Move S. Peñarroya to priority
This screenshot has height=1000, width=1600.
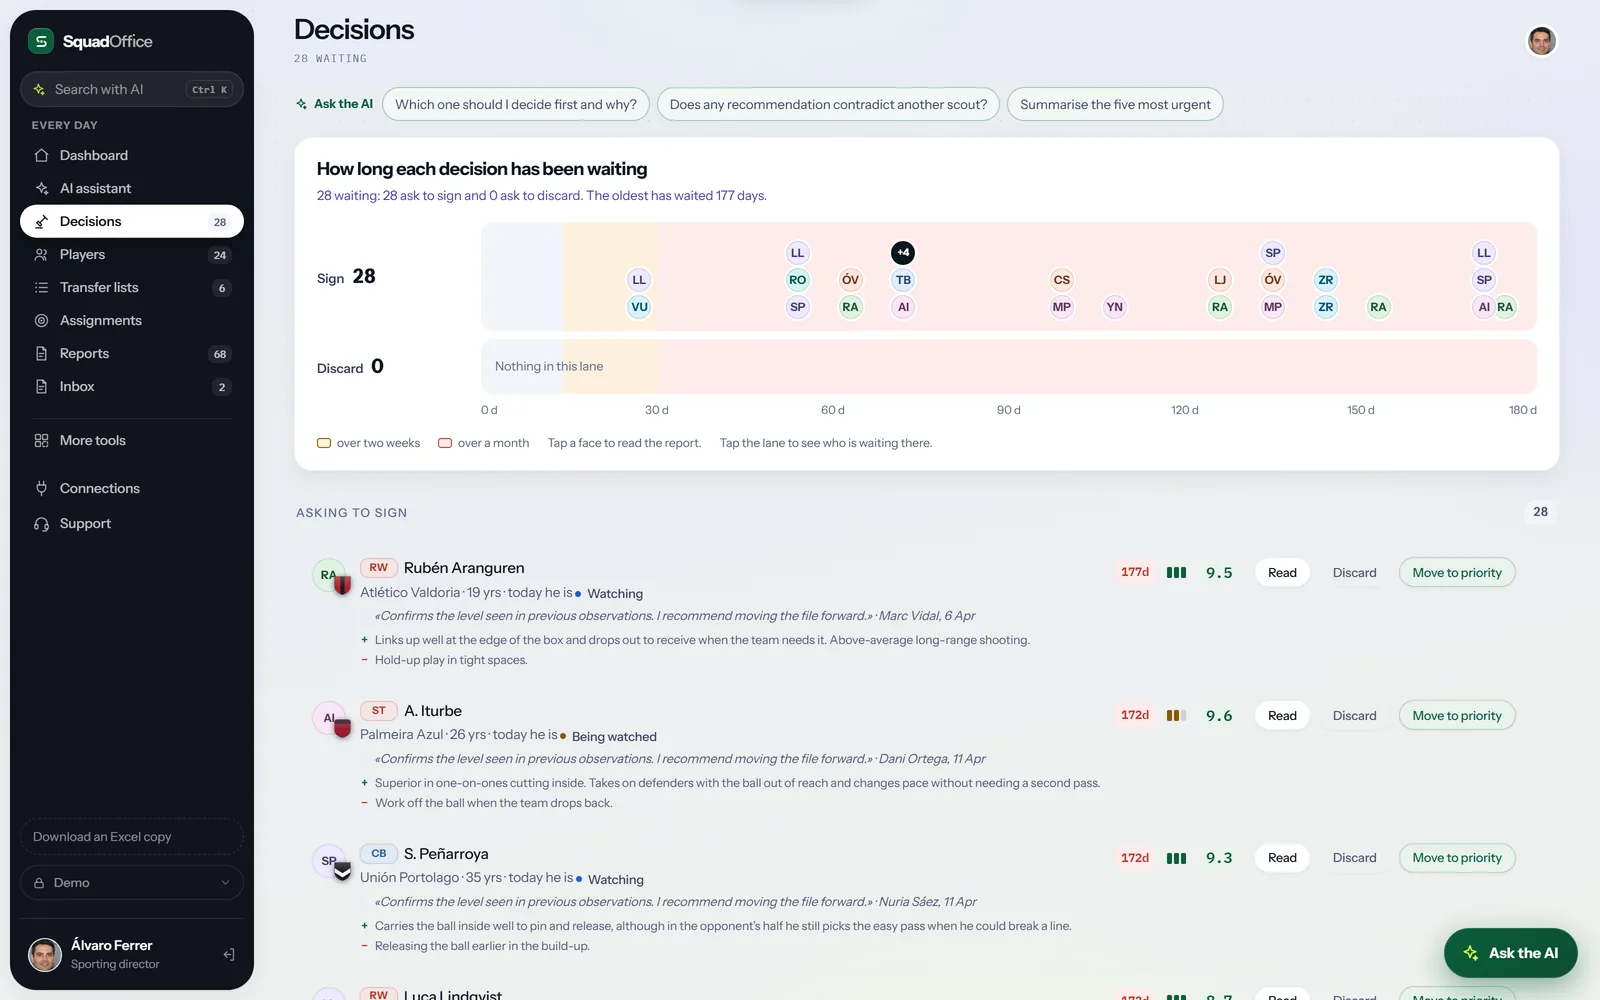click(x=1457, y=858)
